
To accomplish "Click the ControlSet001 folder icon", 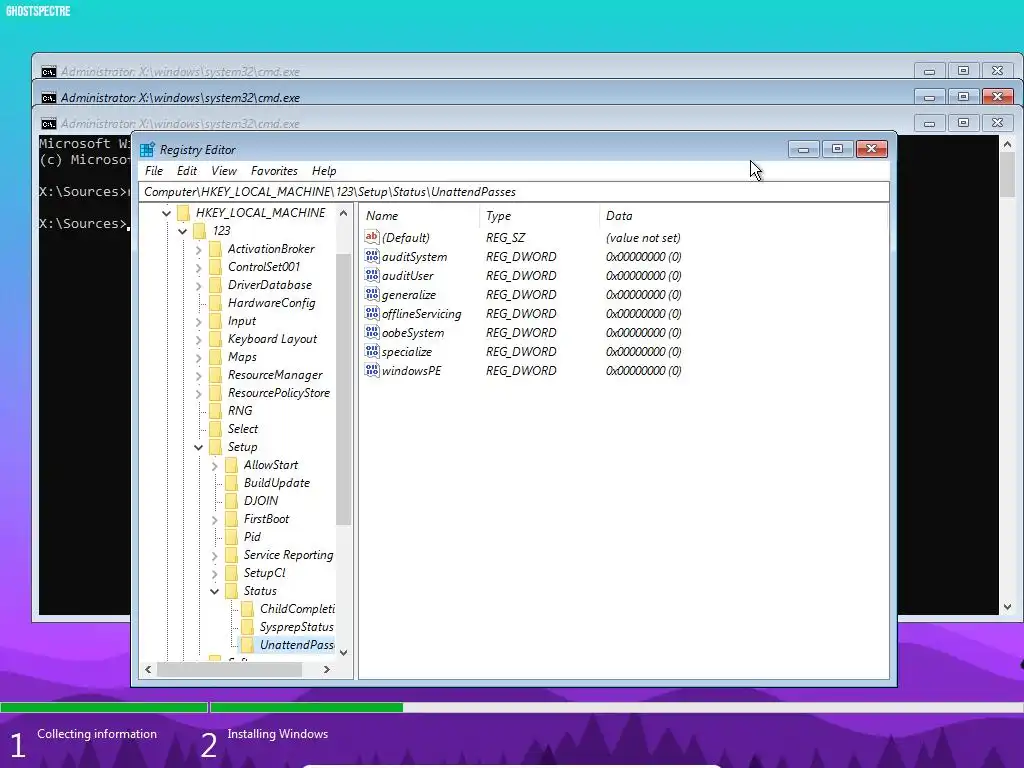I will pos(216,267).
